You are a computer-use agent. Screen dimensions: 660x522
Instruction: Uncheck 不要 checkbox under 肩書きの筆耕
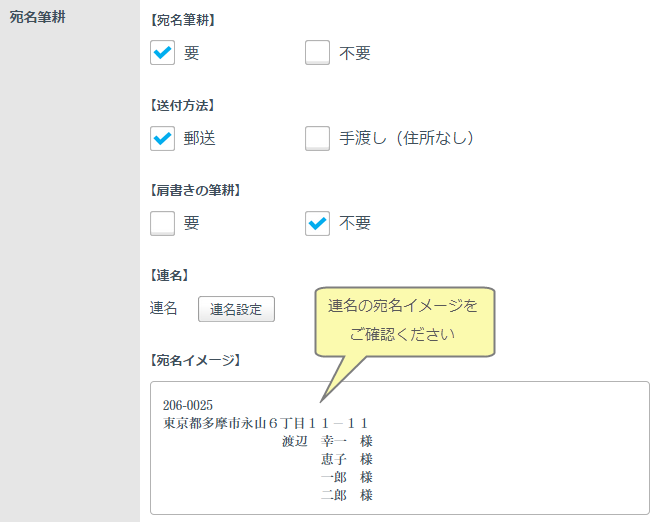tap(317, 223)
